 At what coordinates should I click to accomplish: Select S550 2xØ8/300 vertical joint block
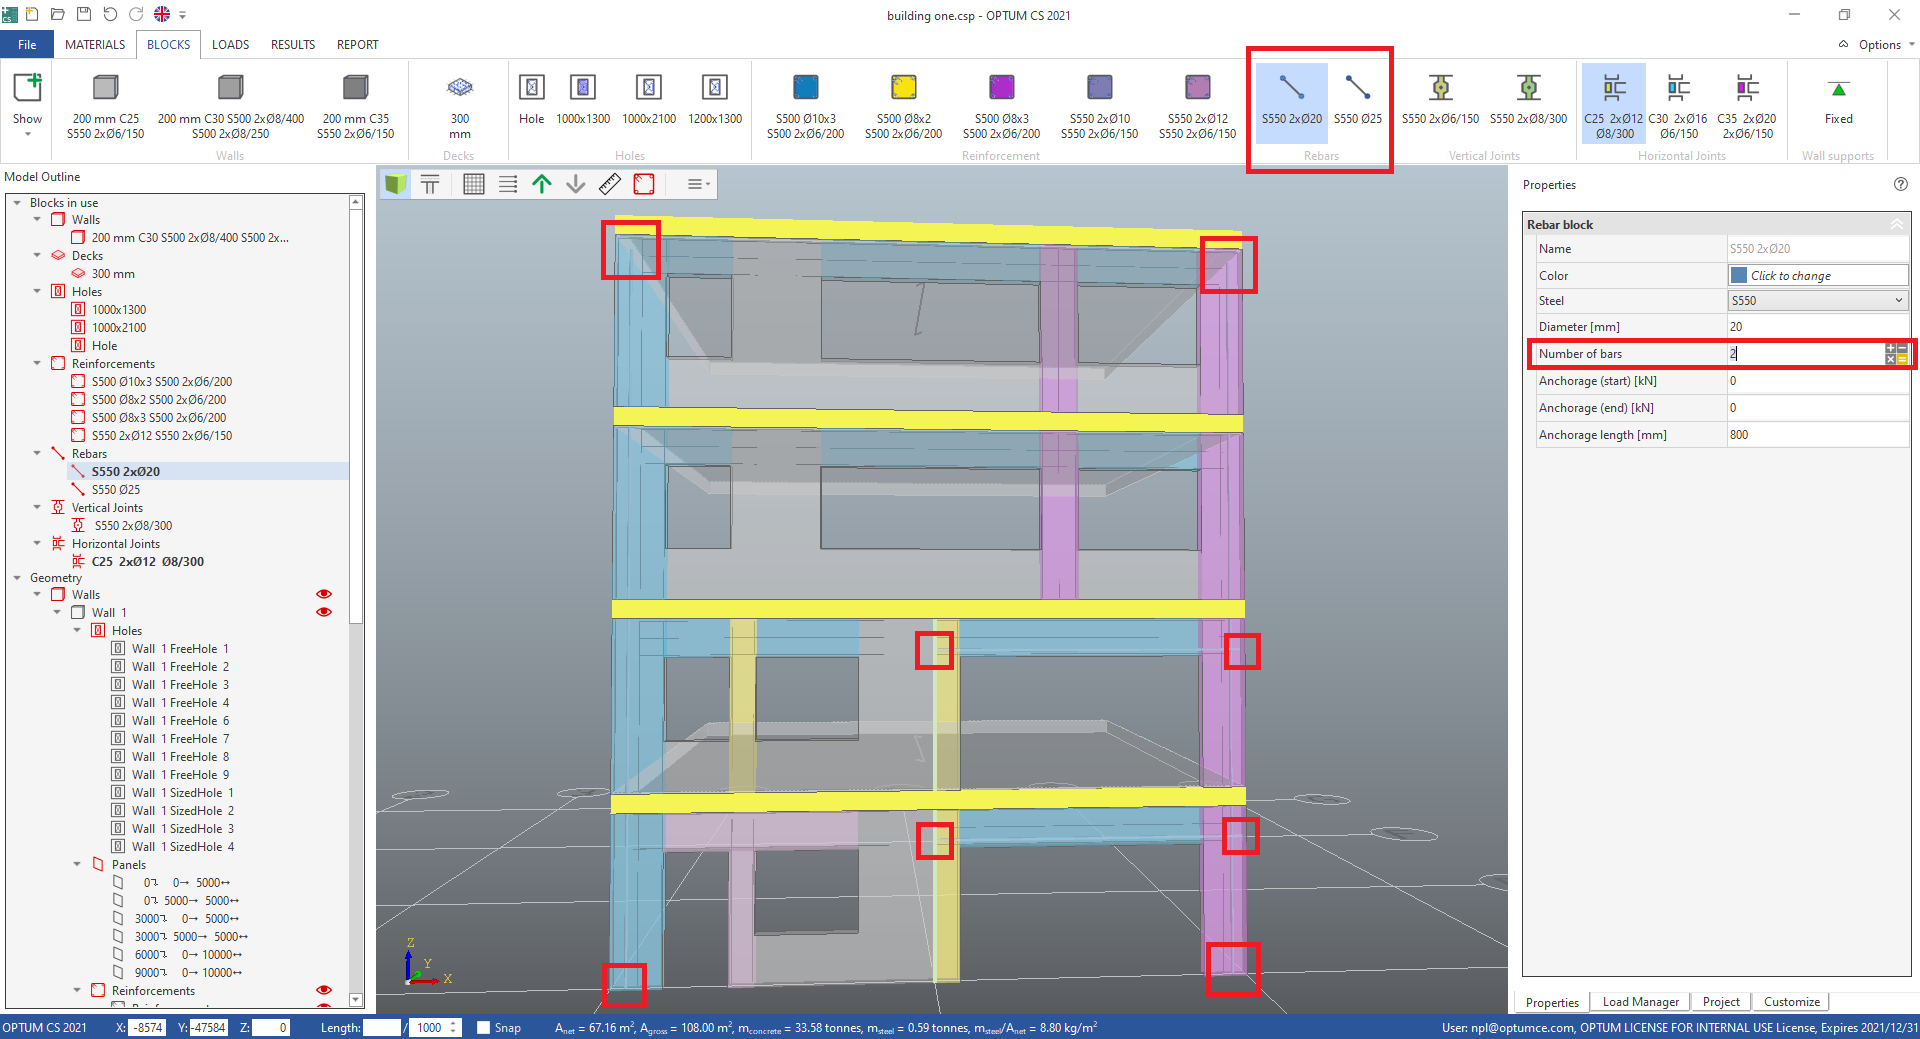coord(1528,100)
